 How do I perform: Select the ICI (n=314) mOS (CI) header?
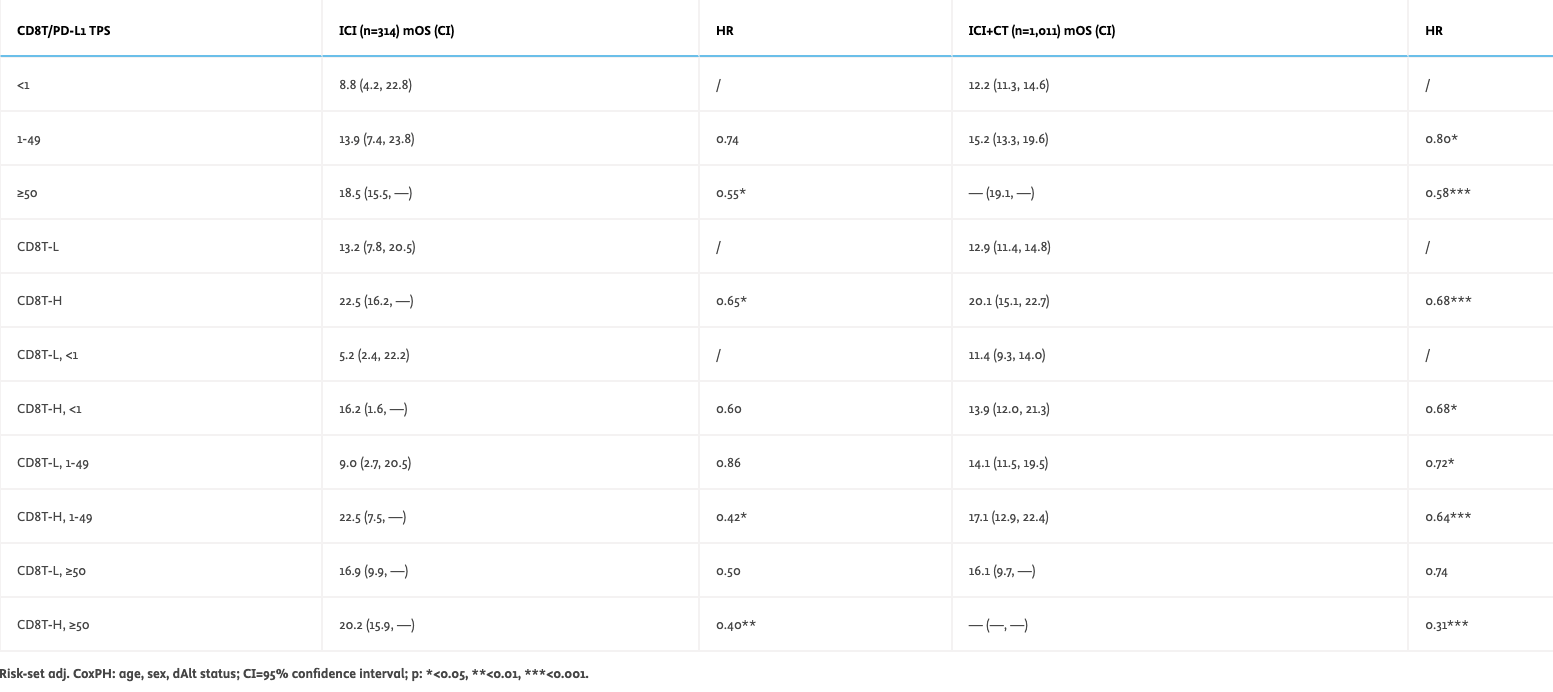(397, 31)
